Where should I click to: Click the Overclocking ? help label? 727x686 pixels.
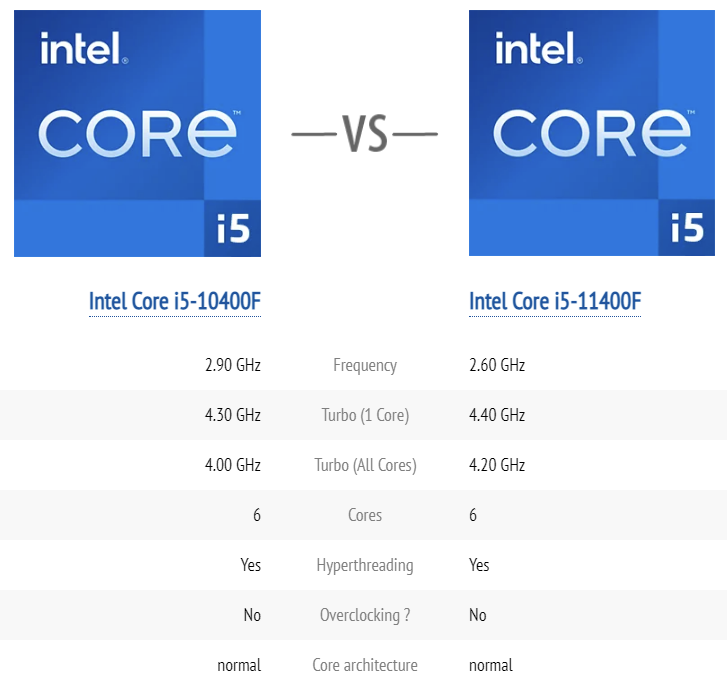[x=365, y=615]
